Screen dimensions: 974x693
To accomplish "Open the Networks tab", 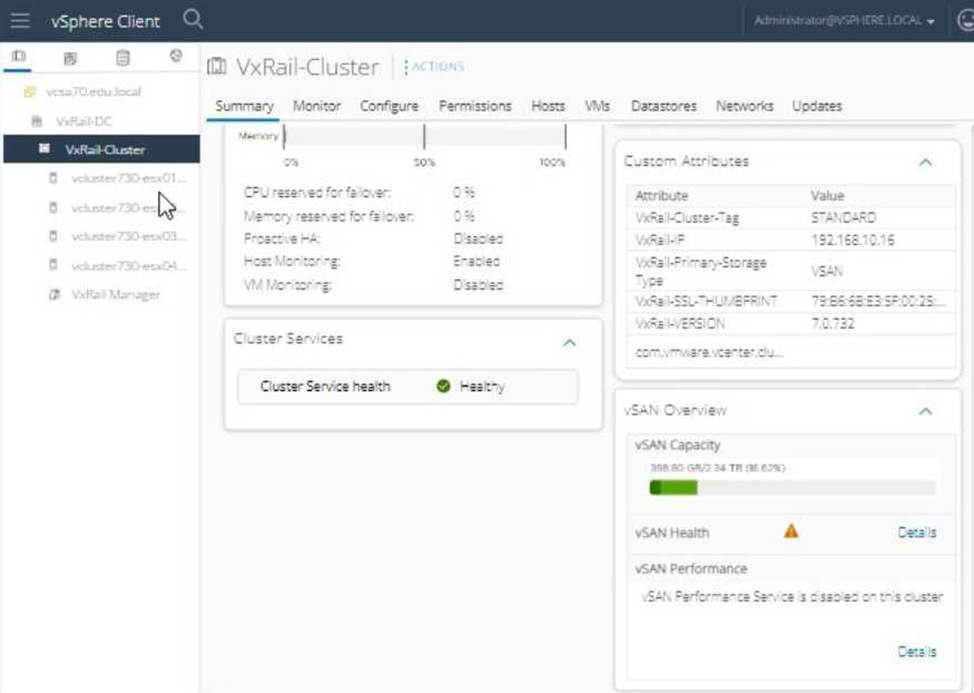I will pyautogui.click(x=744, y=106).
